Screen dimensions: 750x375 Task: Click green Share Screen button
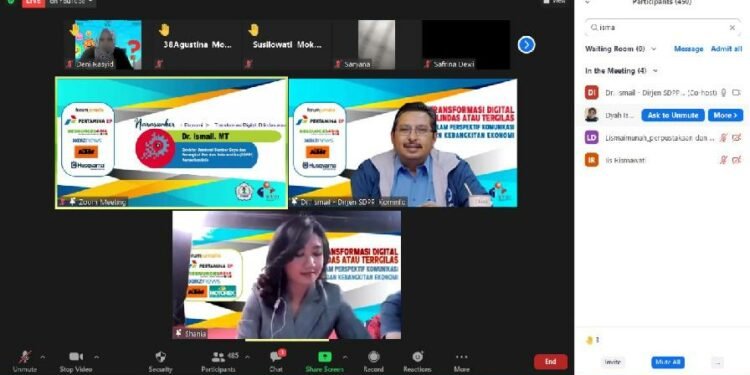[x=324, y=362]
